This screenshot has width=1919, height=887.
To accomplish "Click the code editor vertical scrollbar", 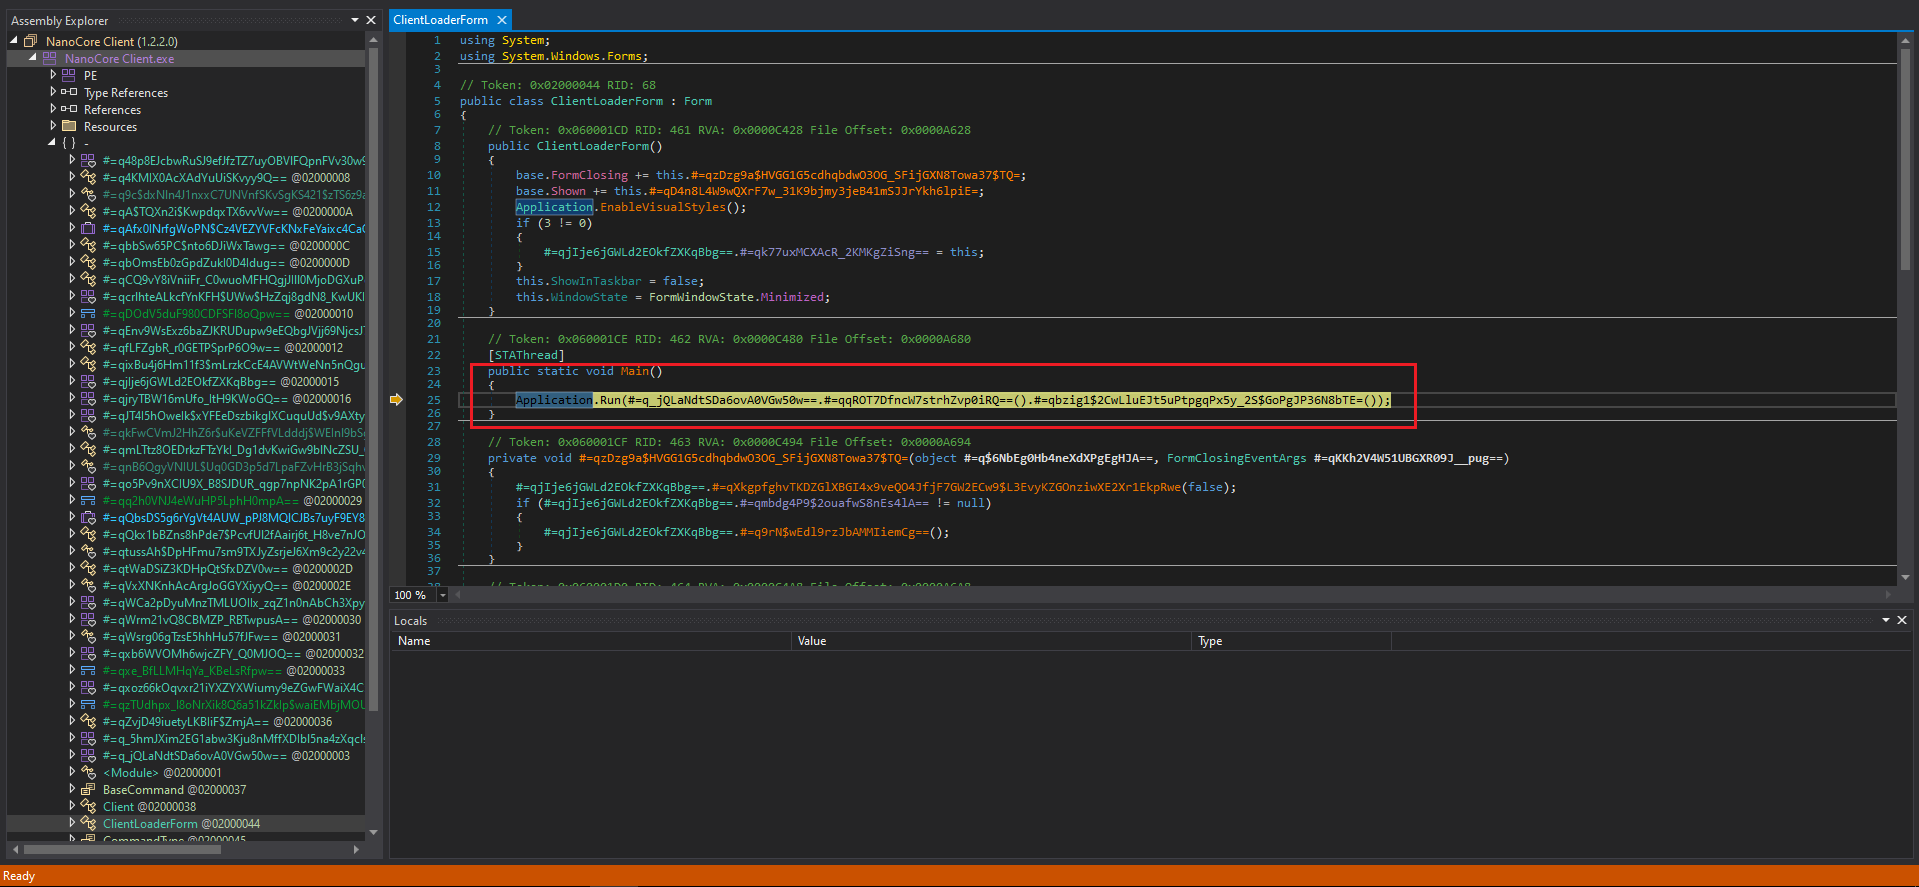I will tap(1905, 158).
